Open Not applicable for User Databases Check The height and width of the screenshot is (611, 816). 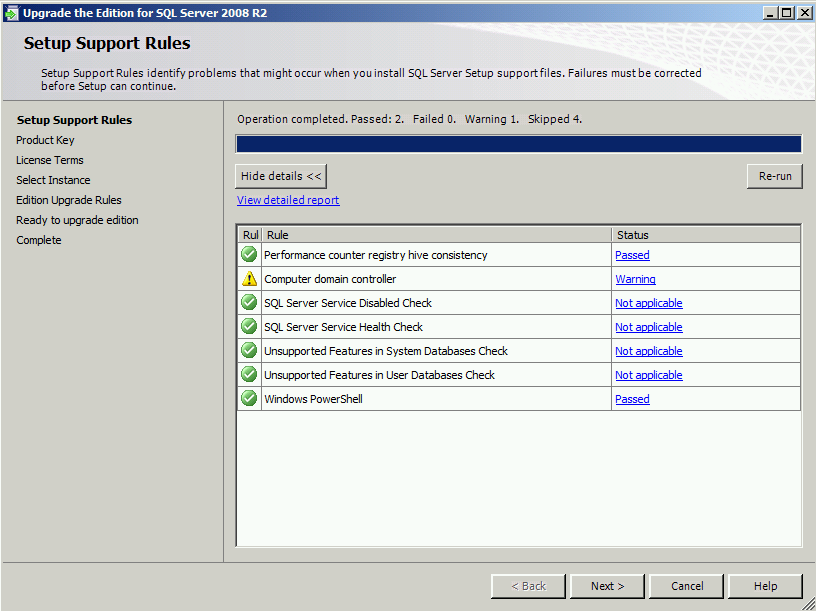pos(648,375)
